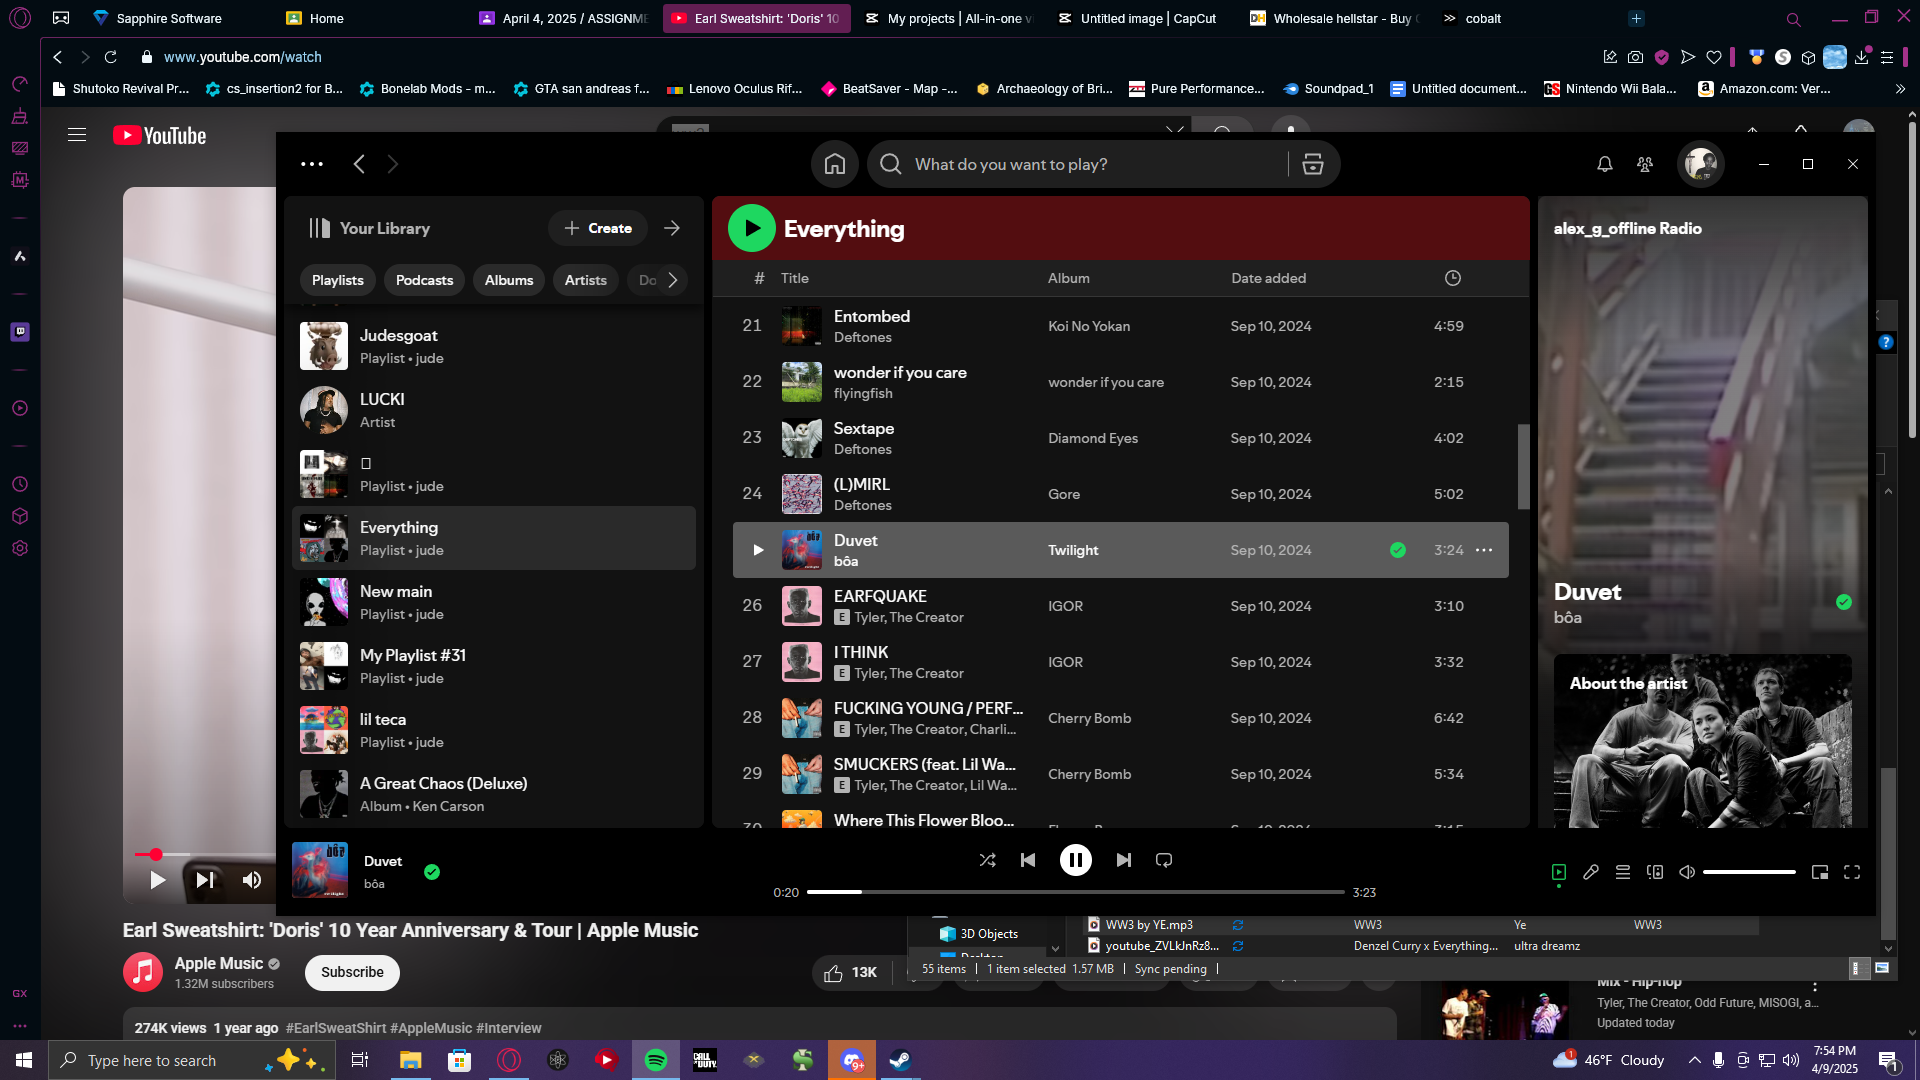Open Spotify notifications bell
This screenshot has width=1920, height=1080.
[1604, 164]
